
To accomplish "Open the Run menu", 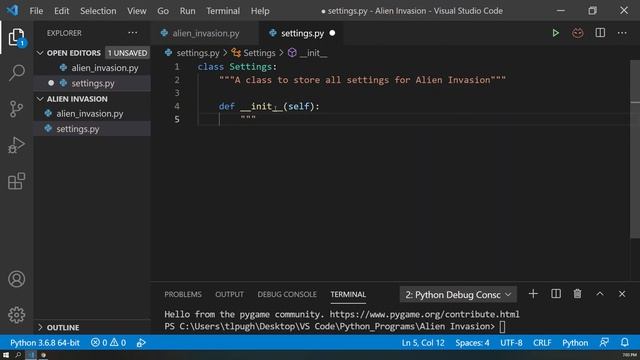I will coord(187,11).
